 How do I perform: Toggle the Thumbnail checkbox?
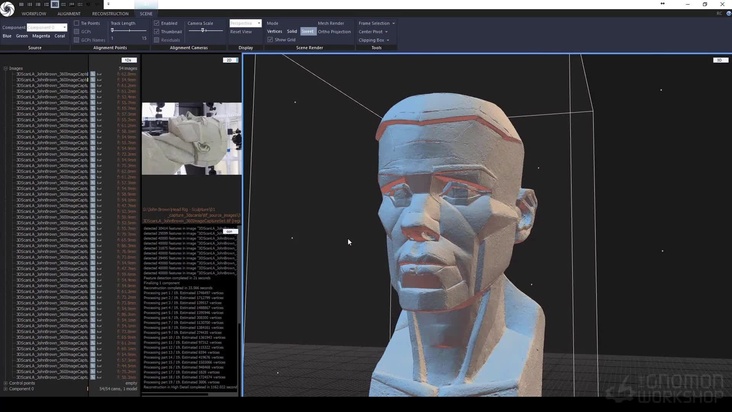click(156, 31)
